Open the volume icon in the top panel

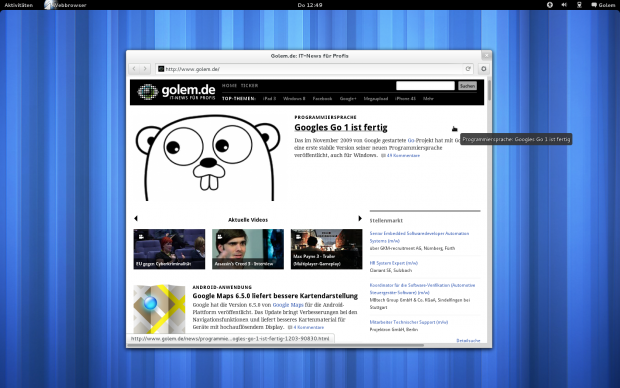click(564, 5)
